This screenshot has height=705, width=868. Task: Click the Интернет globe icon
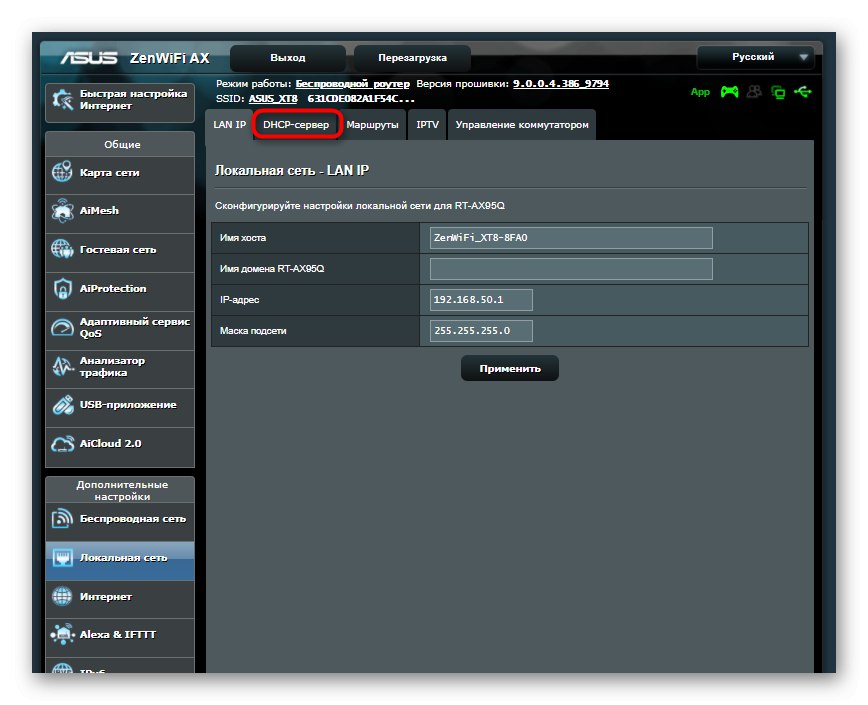[x=62, y=596]
